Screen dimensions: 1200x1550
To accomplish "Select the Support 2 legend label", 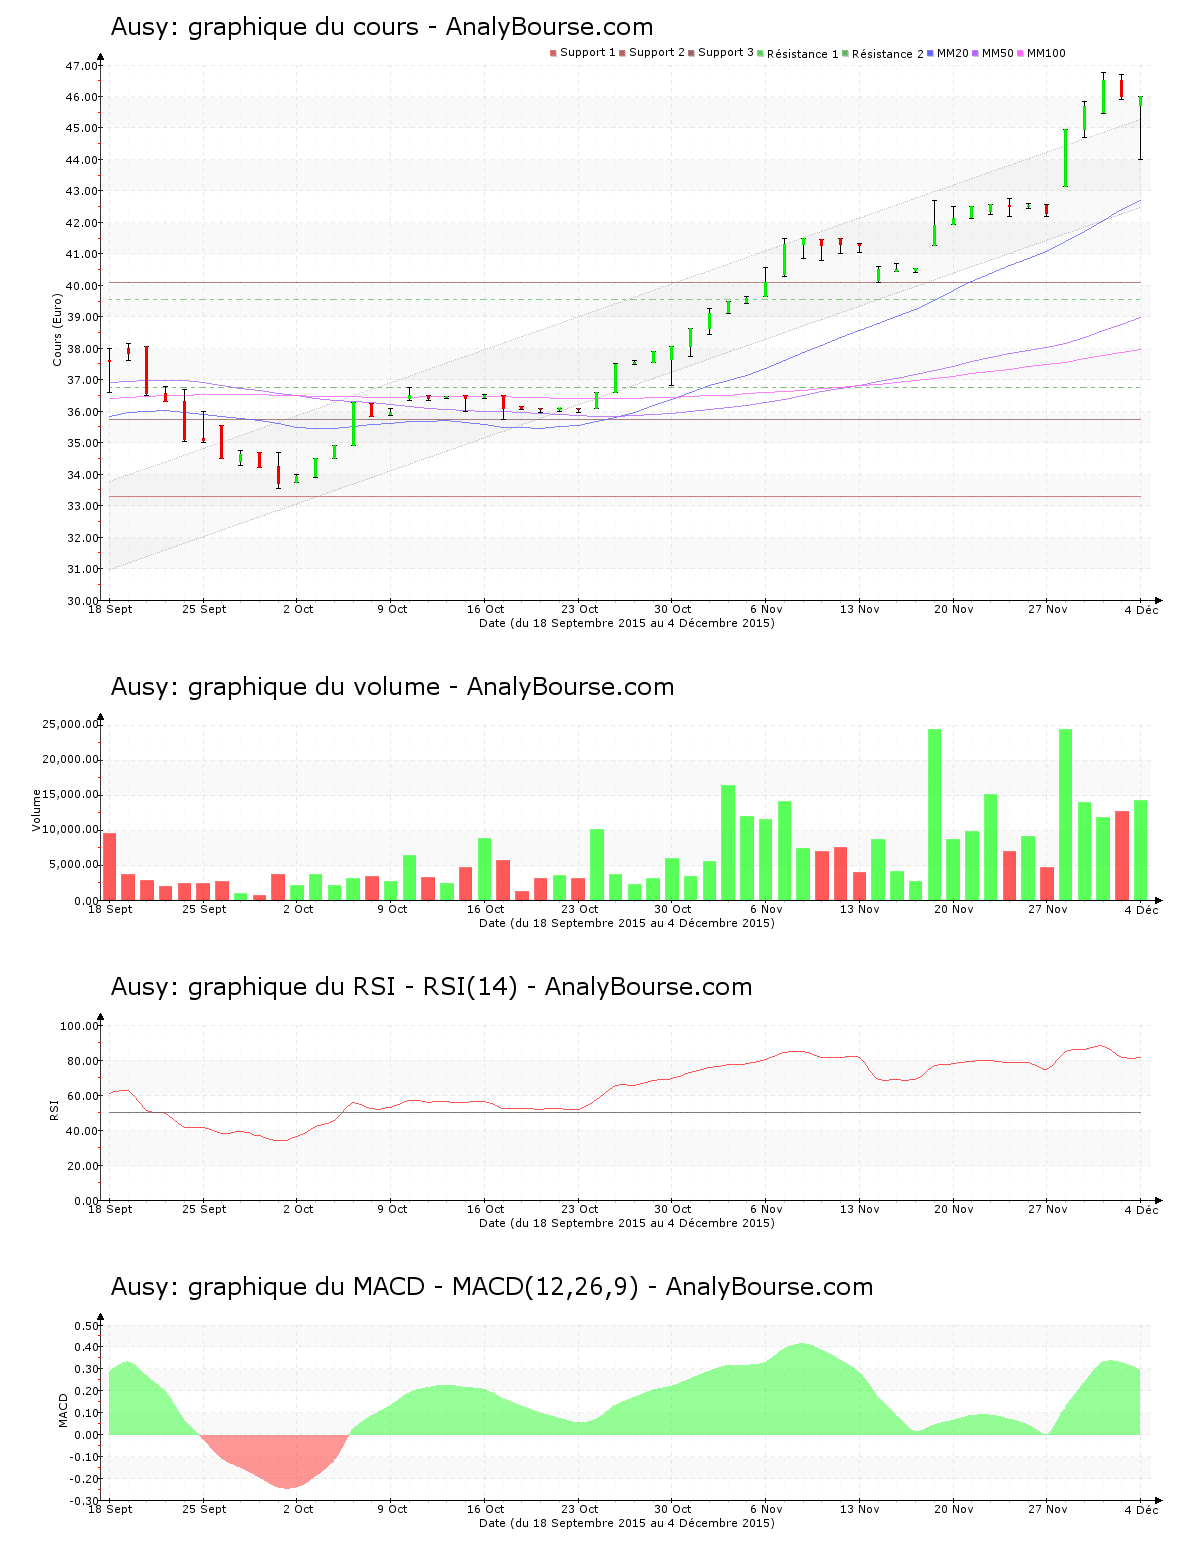I will tap(657, 53).
